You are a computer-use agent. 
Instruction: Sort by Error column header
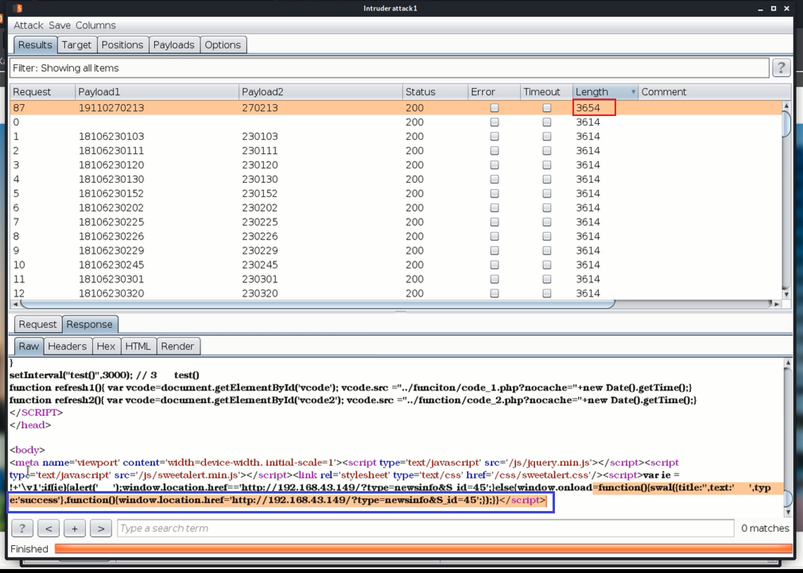click(x=494, y=92)
